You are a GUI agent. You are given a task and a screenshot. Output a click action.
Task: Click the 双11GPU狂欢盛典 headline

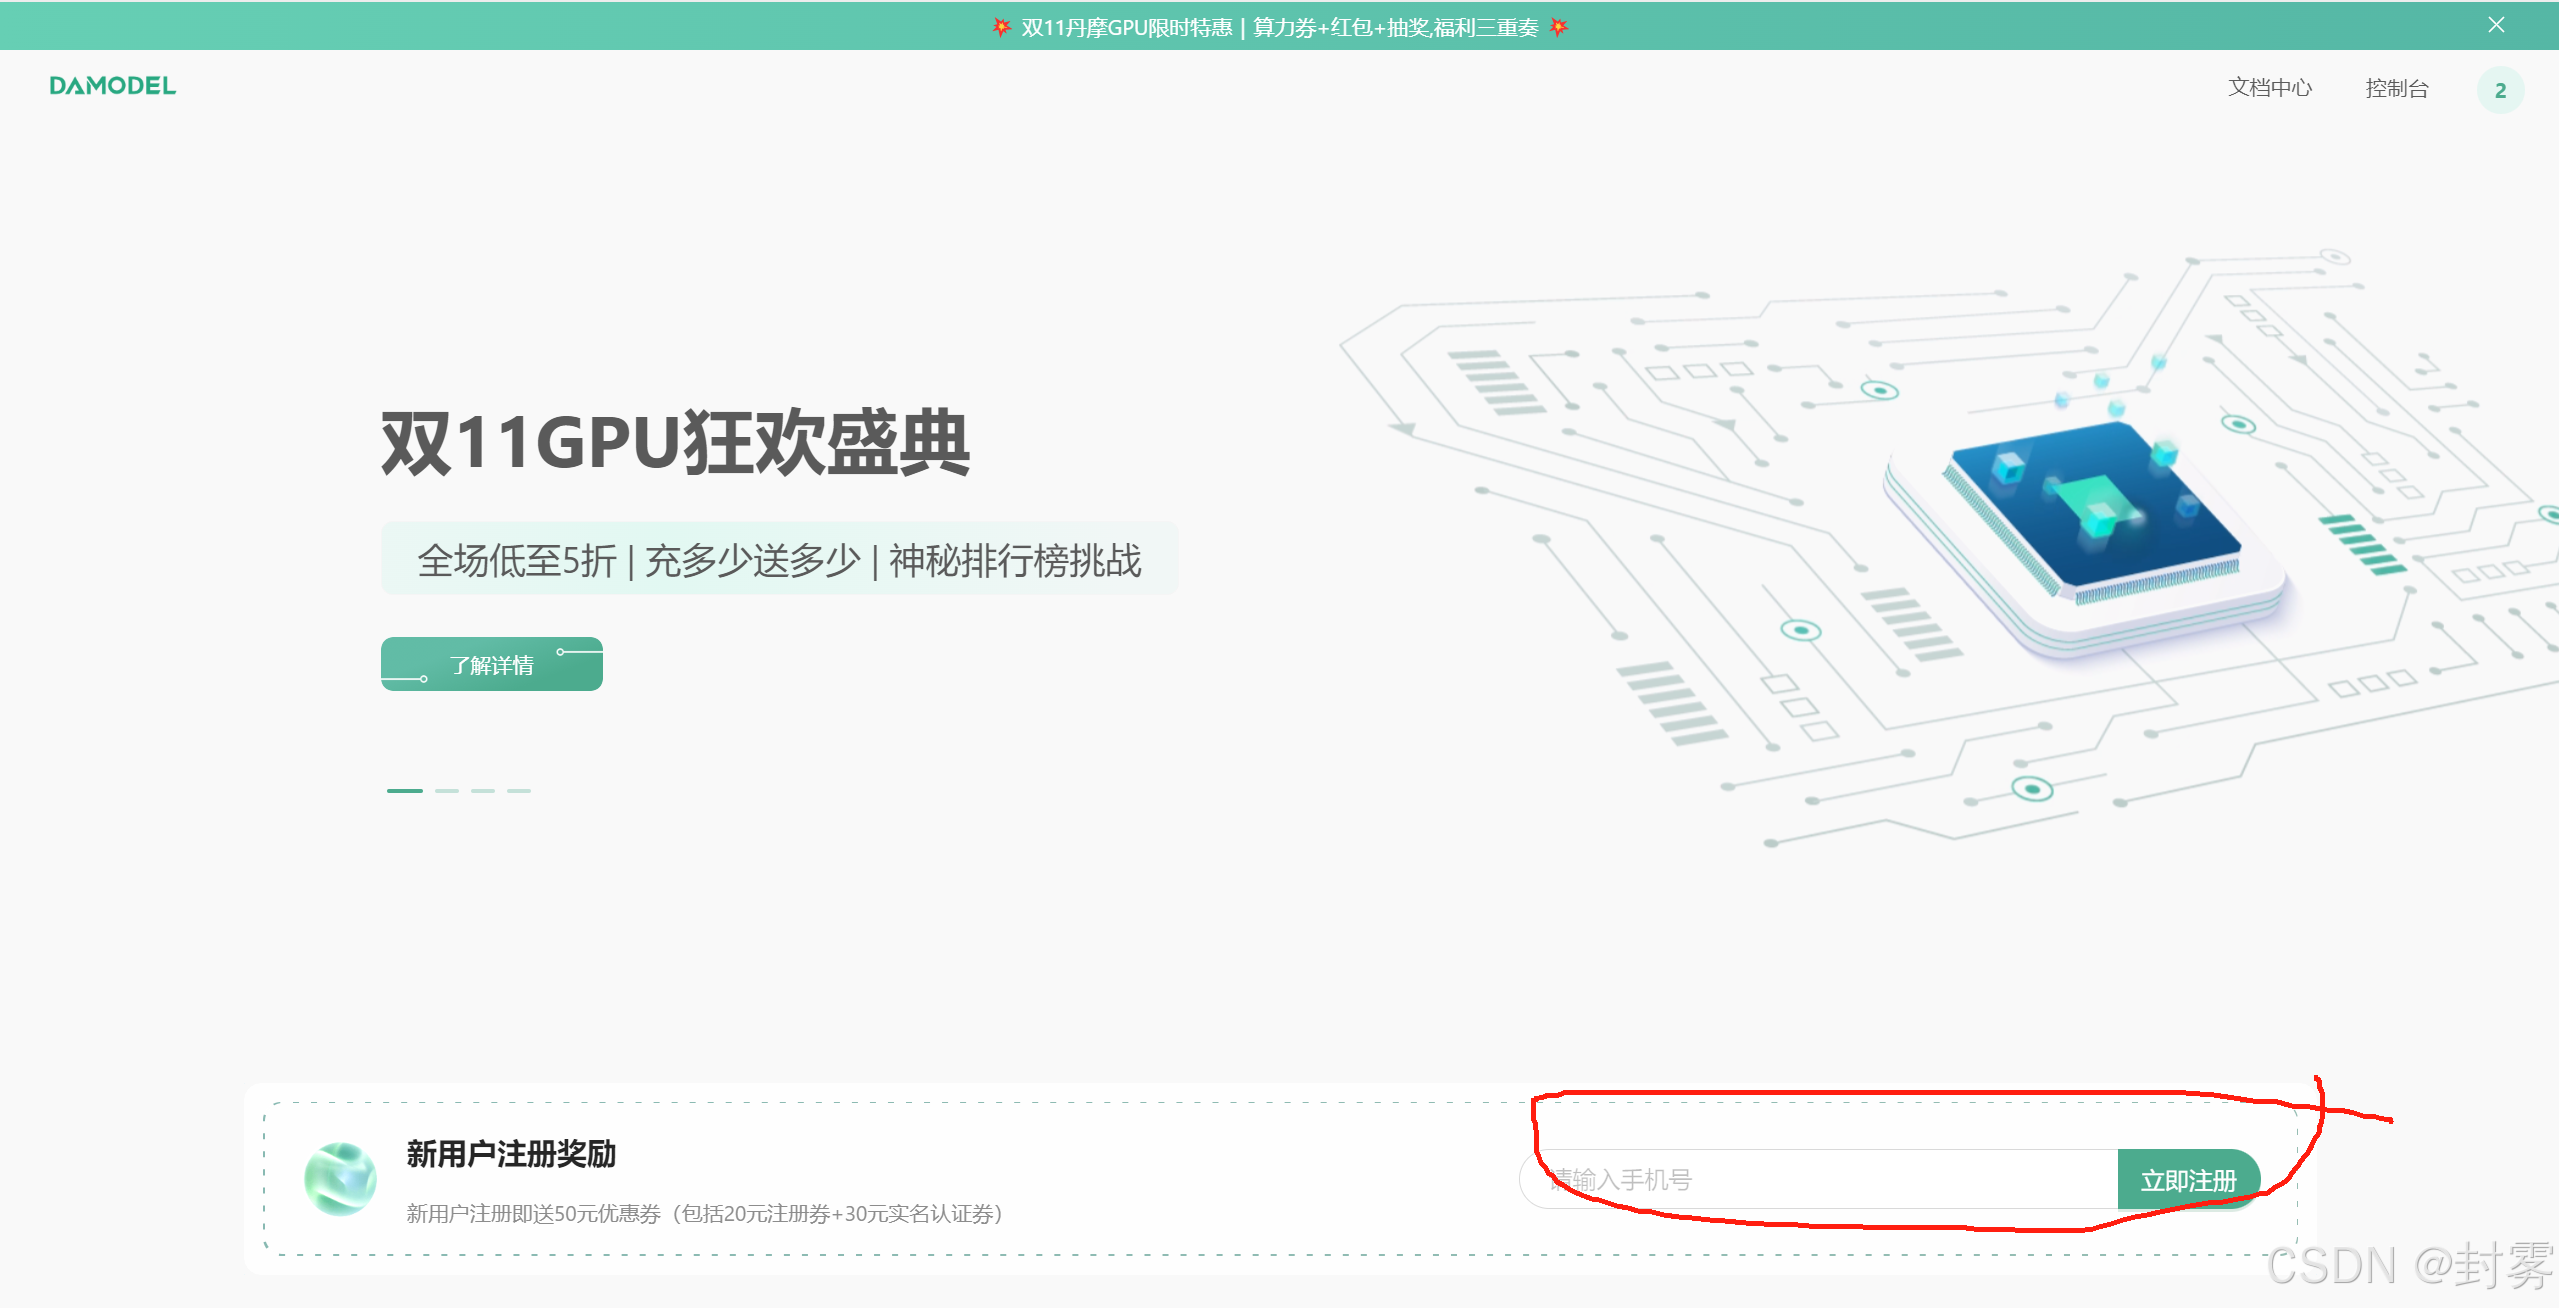(x=675, y=442)
